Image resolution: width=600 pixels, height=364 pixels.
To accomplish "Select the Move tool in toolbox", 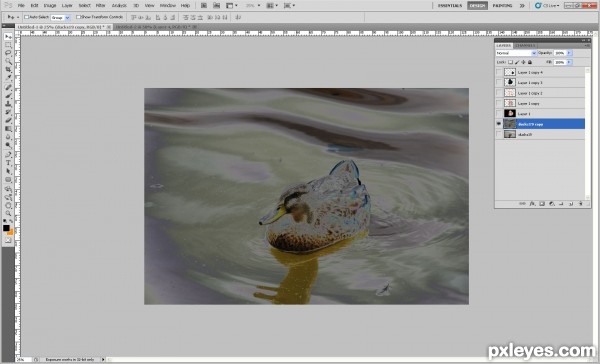I will (x=8, y=36).
